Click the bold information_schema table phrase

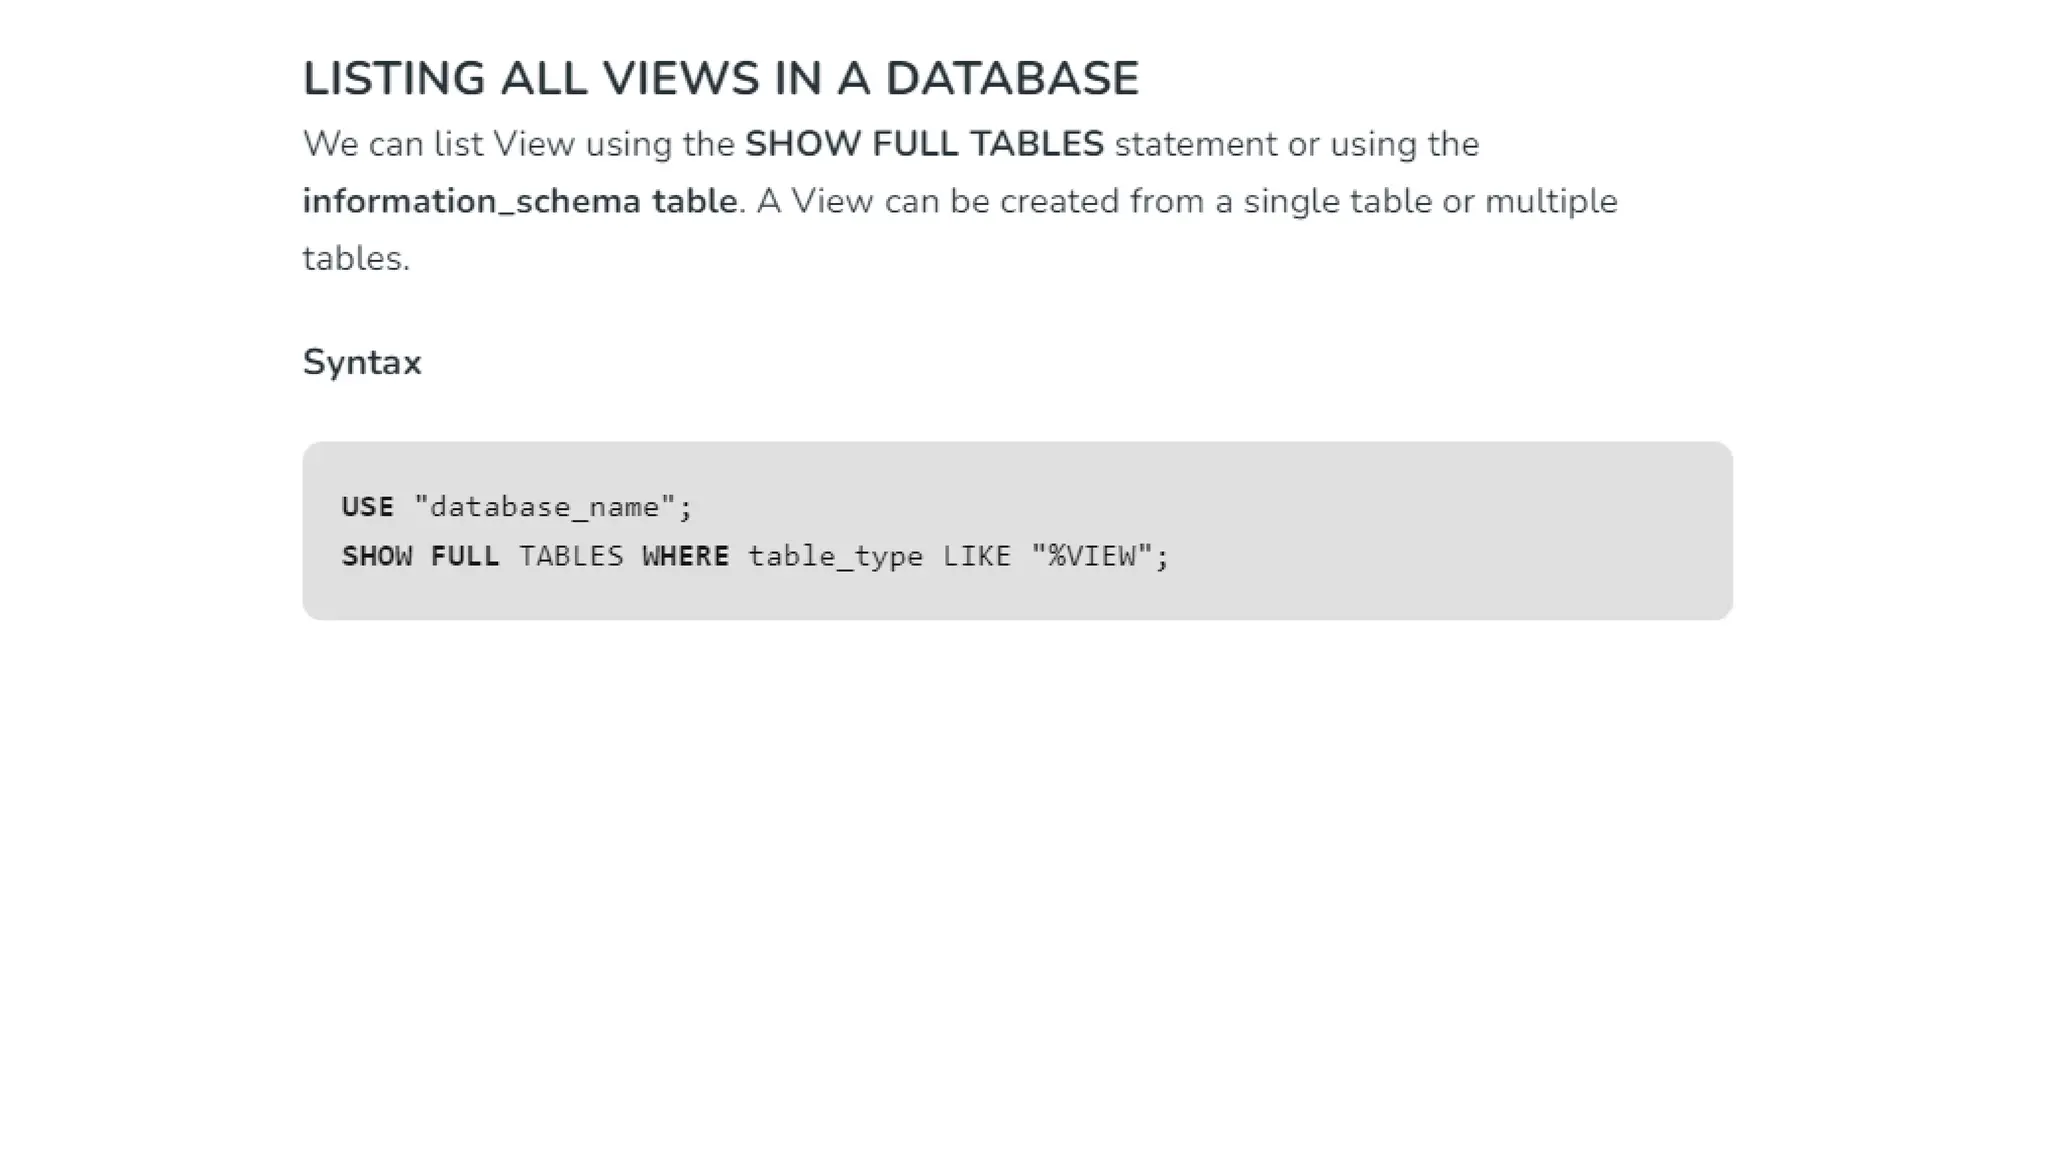520,202
